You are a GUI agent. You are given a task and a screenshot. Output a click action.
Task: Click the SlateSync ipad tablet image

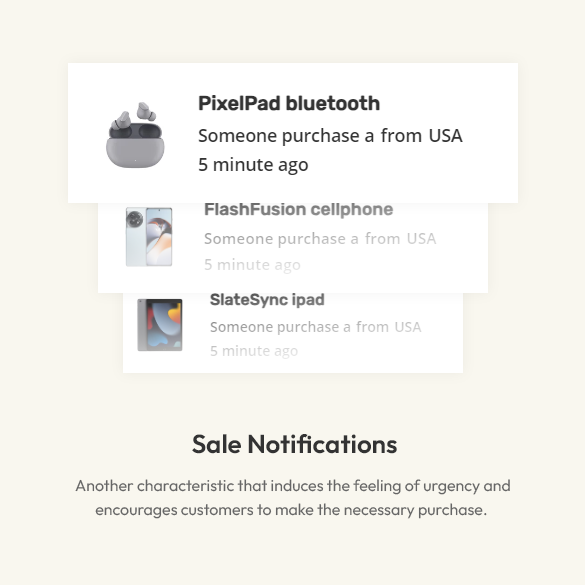(160, 325)
